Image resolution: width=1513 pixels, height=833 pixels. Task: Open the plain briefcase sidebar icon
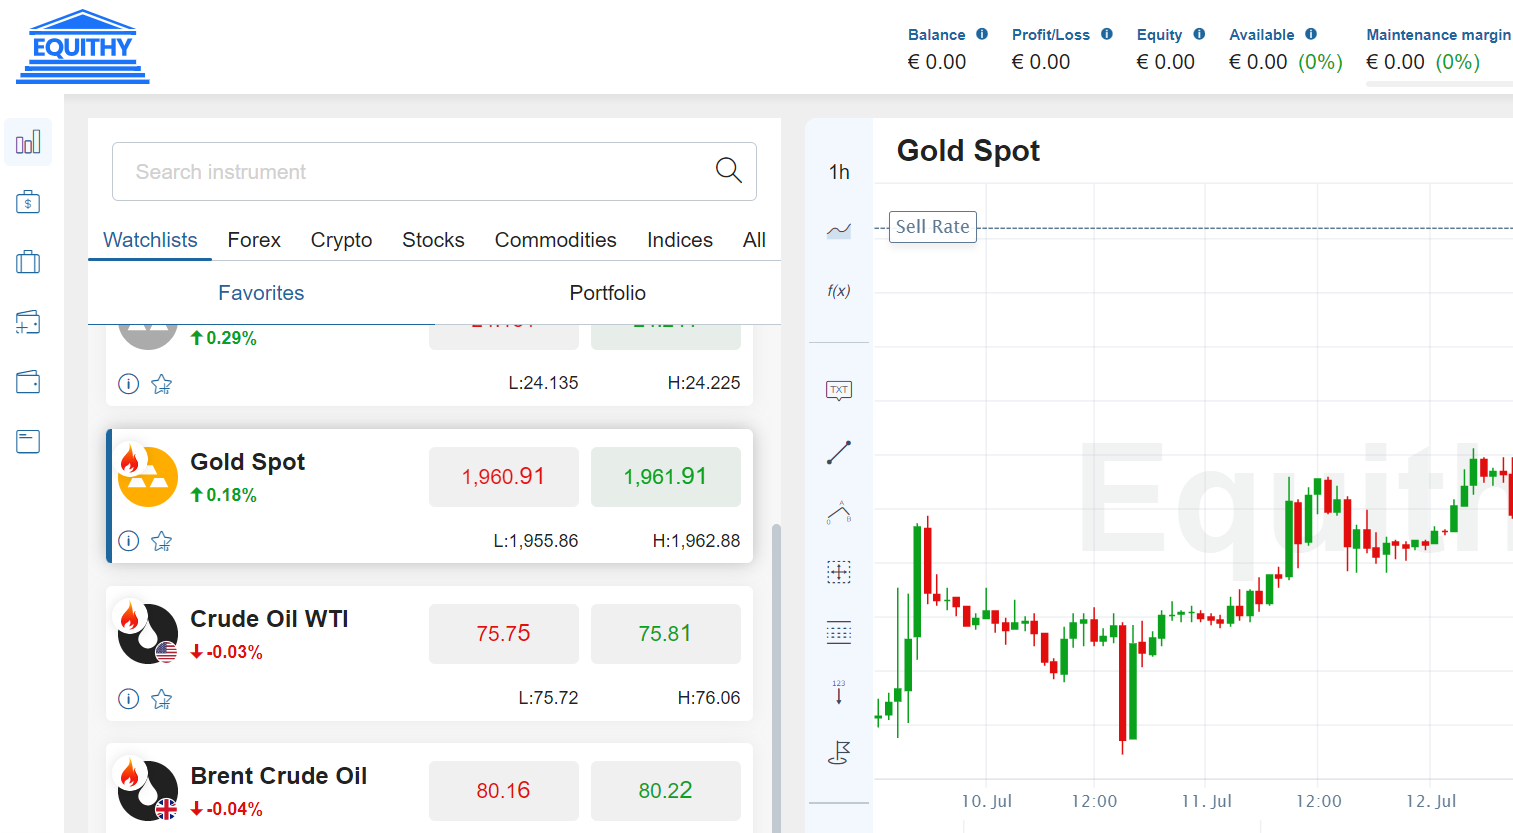28,262
